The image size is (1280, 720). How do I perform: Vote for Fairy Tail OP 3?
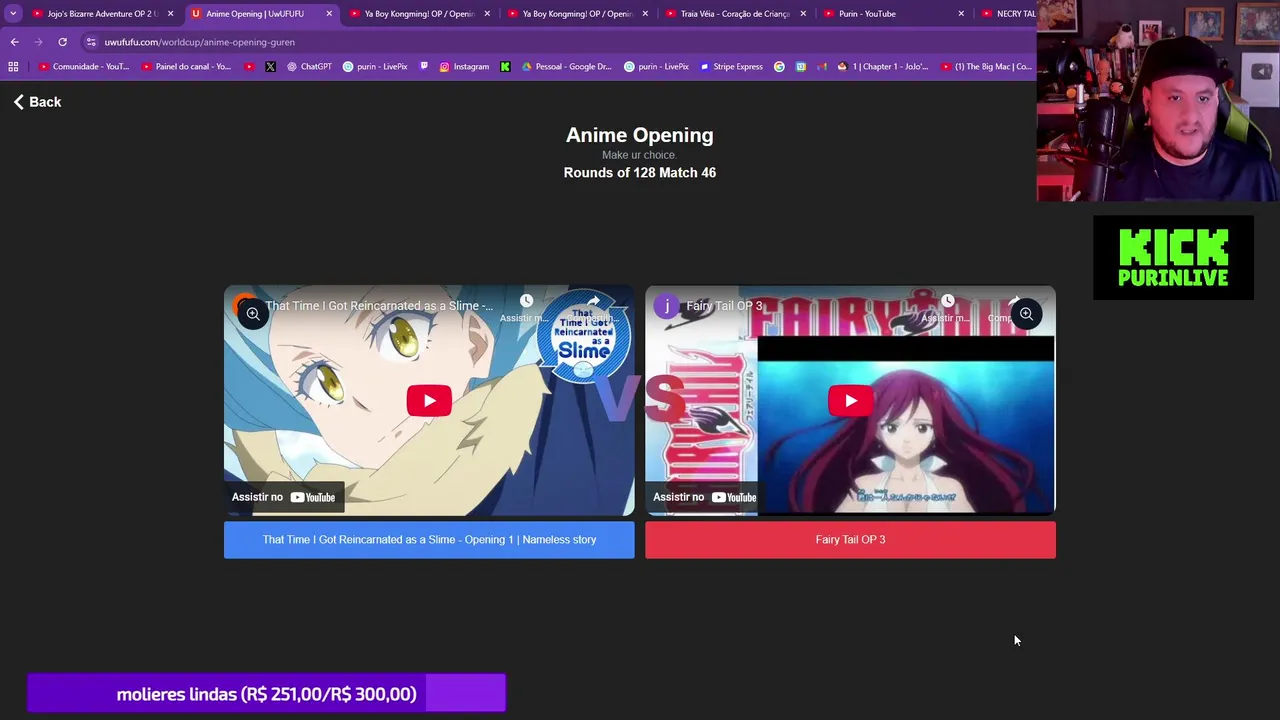(x=850, y=540)
